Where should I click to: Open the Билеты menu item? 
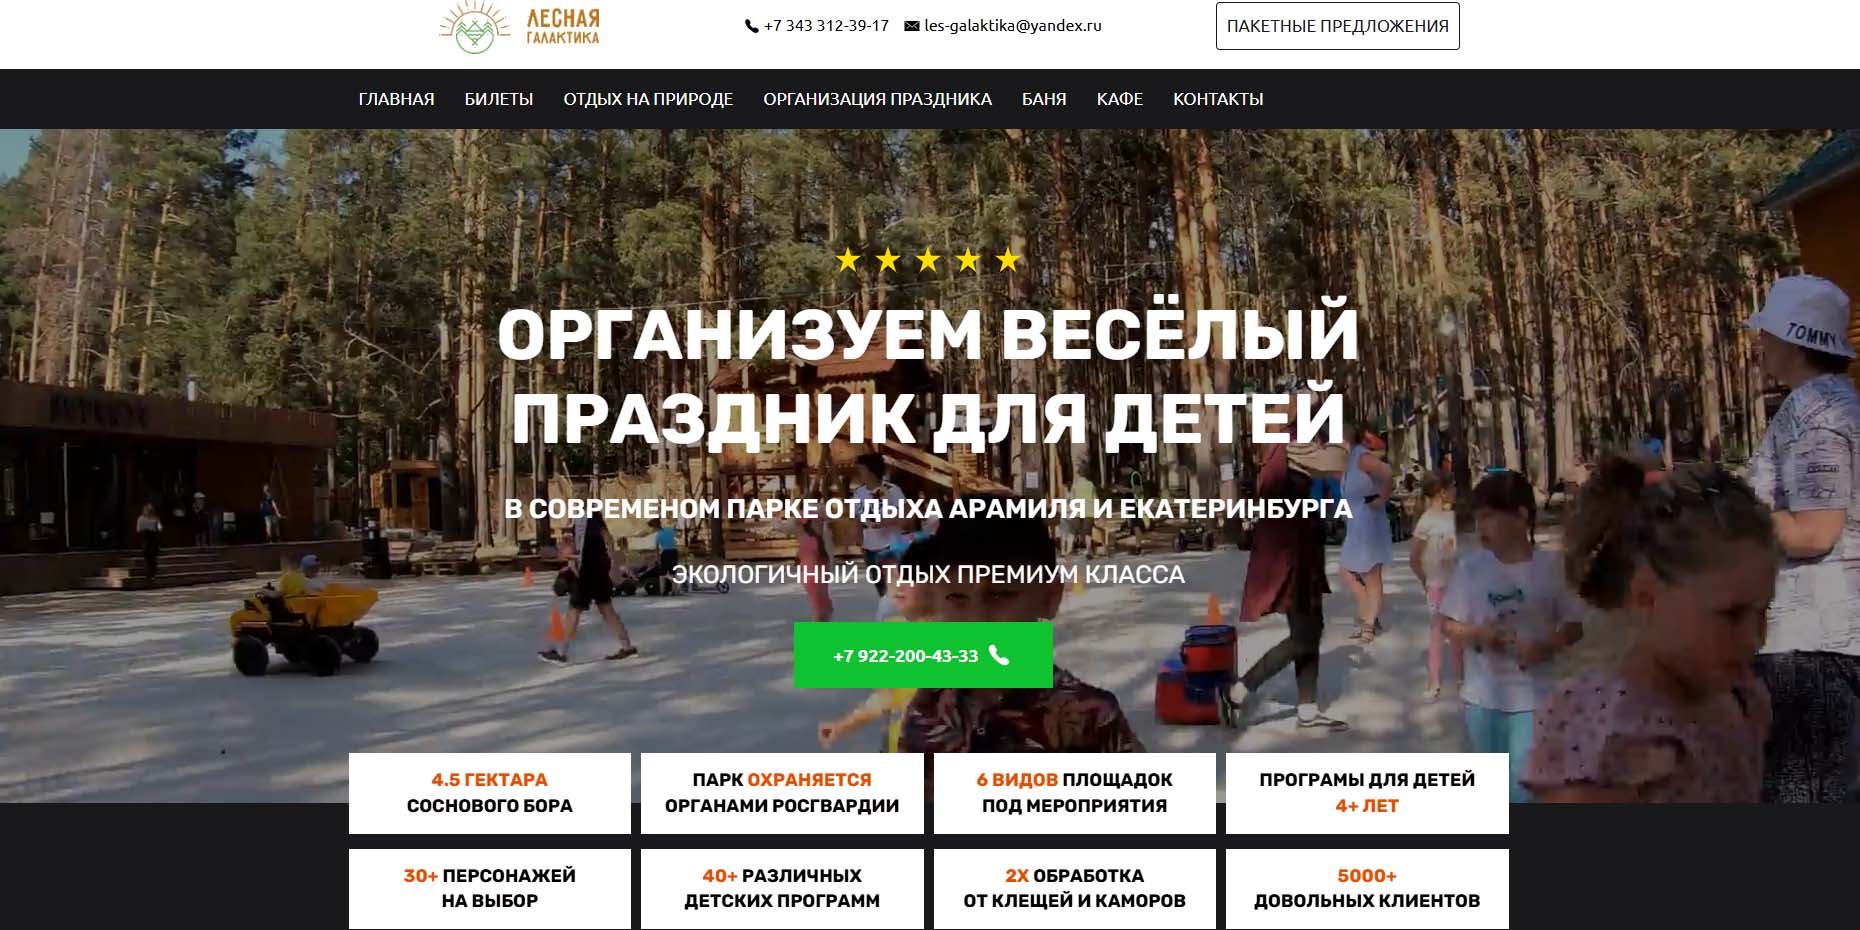click(498, 99)
